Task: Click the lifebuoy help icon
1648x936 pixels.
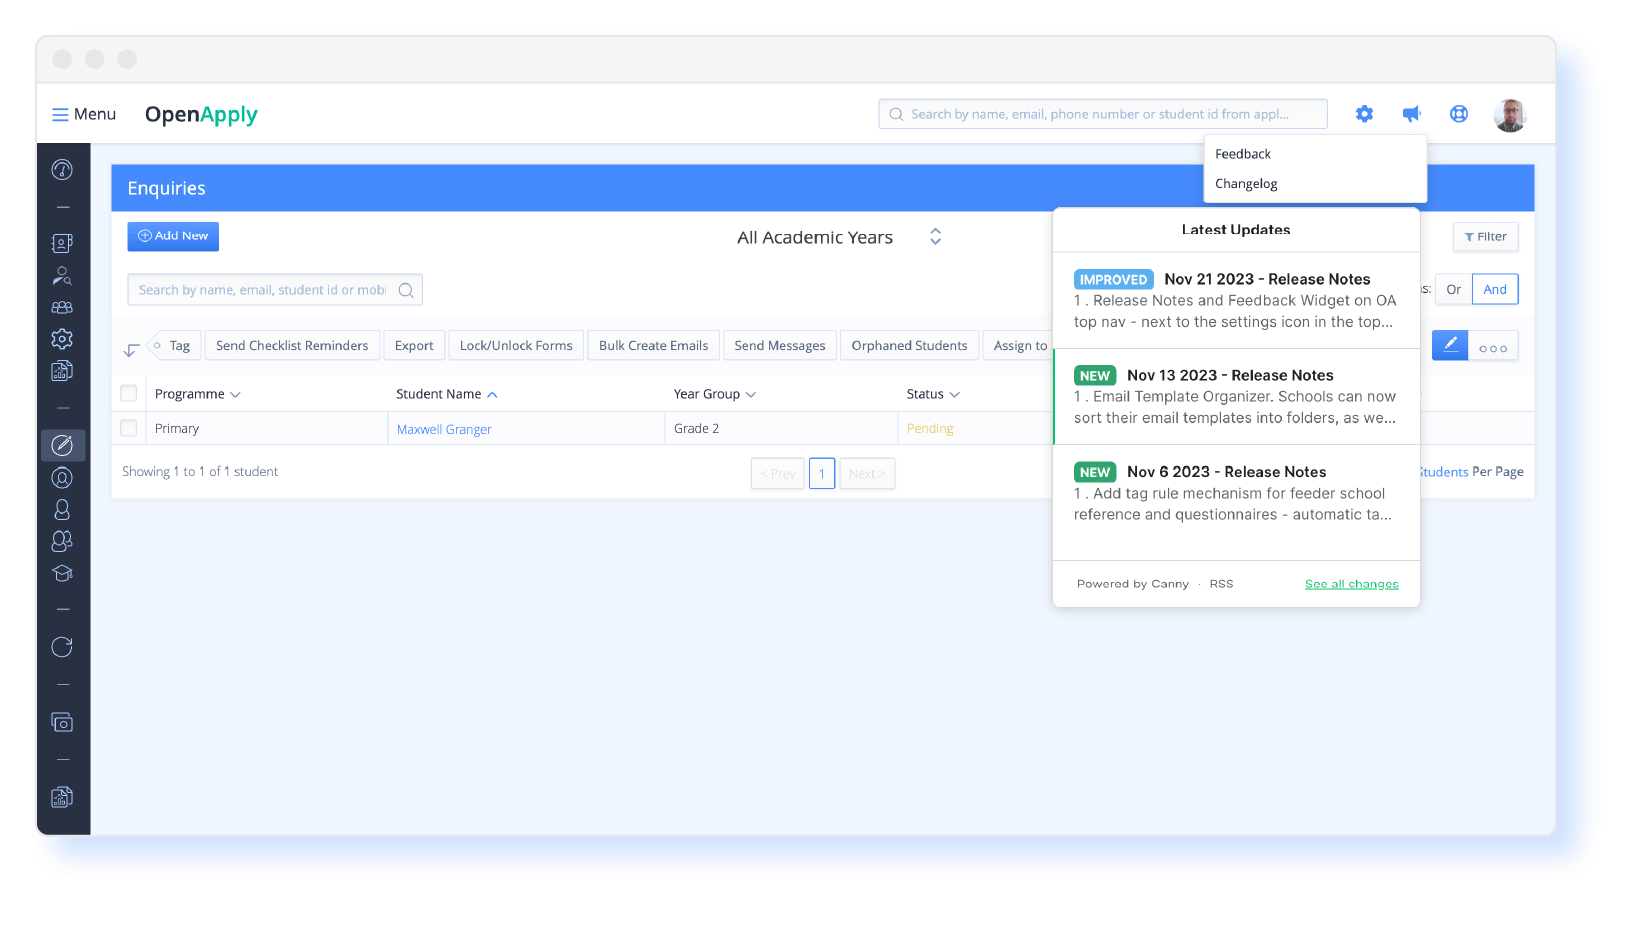Action: (x=1459, y=114)
